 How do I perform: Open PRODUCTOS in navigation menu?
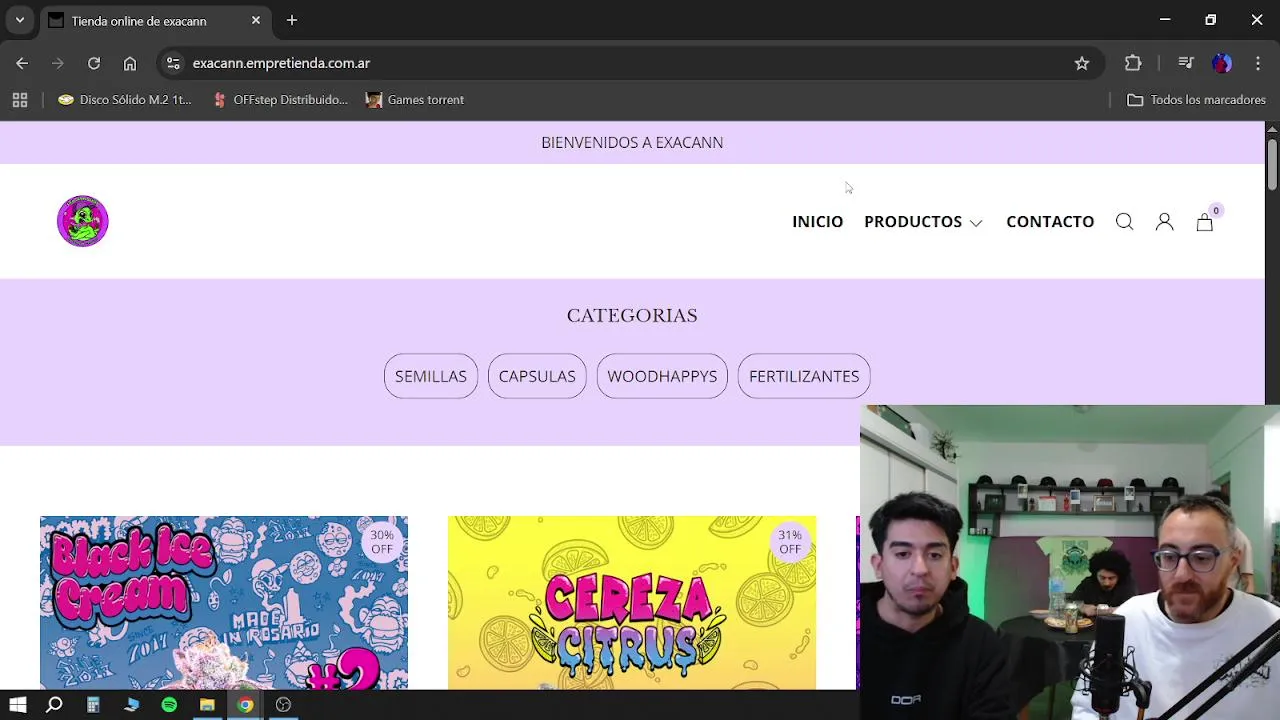pos(913,222)
